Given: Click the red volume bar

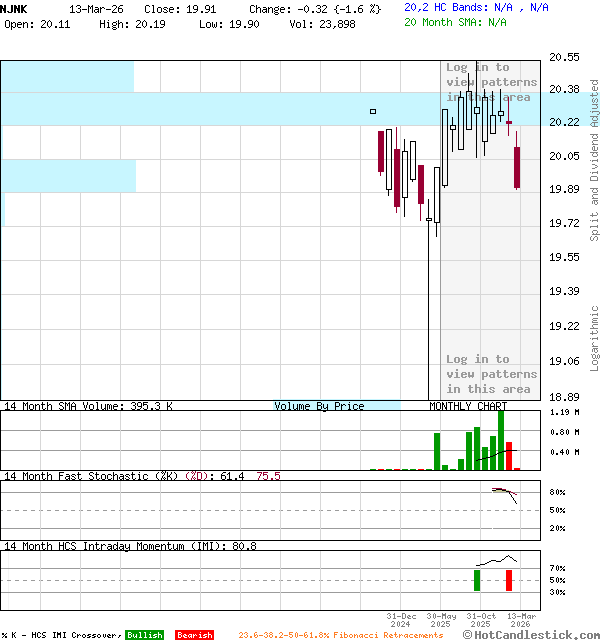Looking at the screenshot, I should (x=509, y=456).
